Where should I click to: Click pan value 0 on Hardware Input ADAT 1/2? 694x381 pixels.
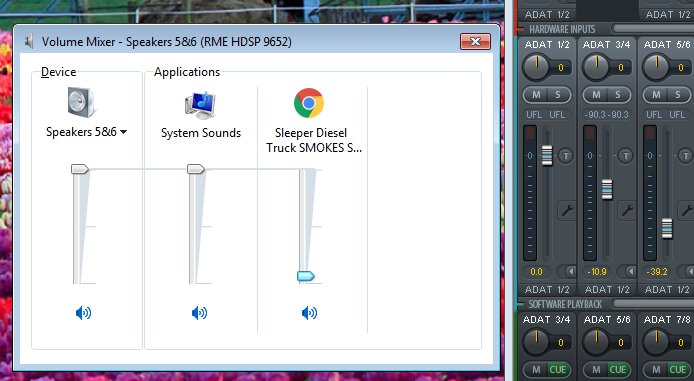561,68
